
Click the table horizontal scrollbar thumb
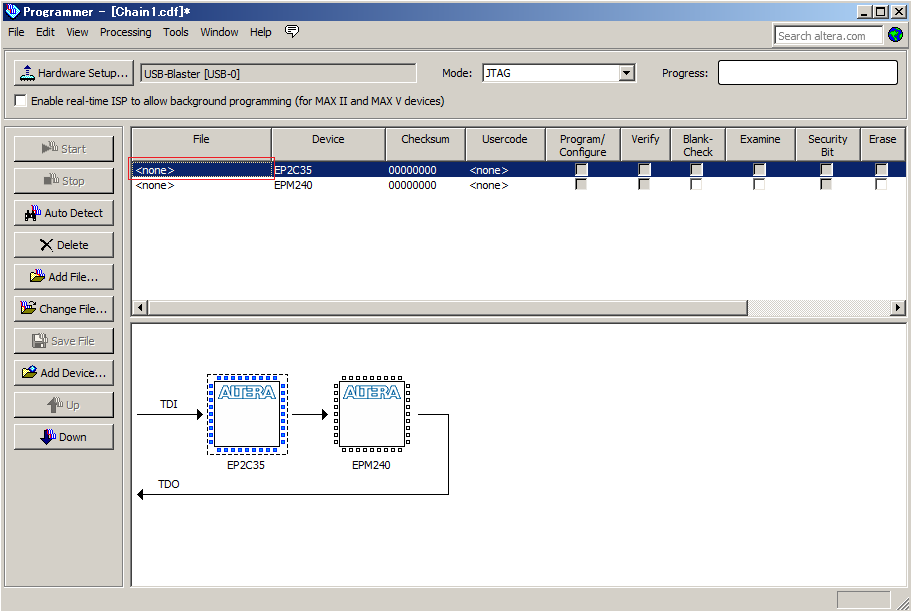pos(447,307)
